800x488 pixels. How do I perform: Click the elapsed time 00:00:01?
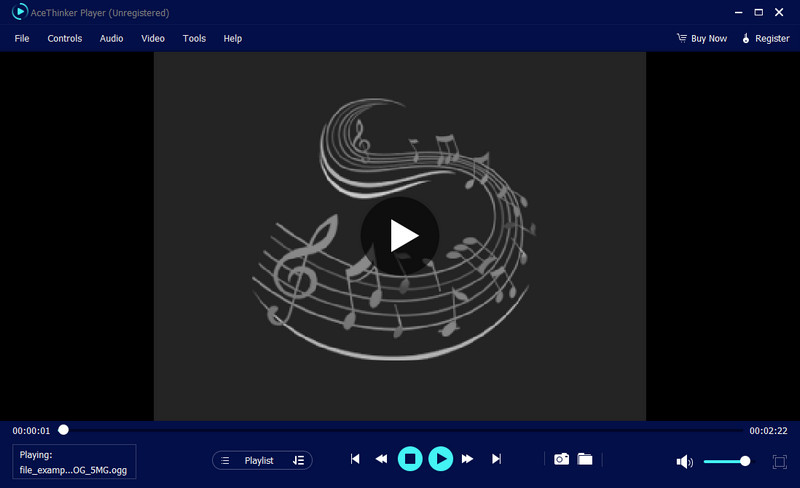click(31, 431)
